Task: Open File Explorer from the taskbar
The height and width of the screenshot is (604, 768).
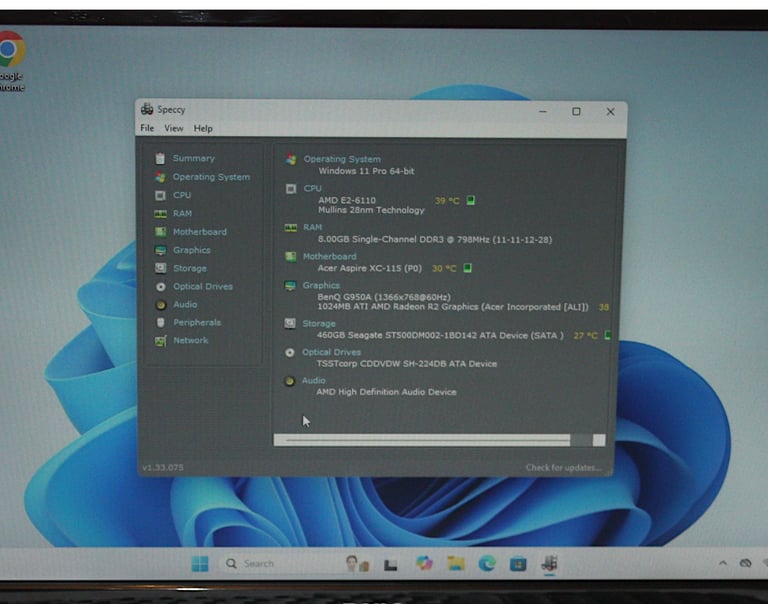Action: coord(456,564)
